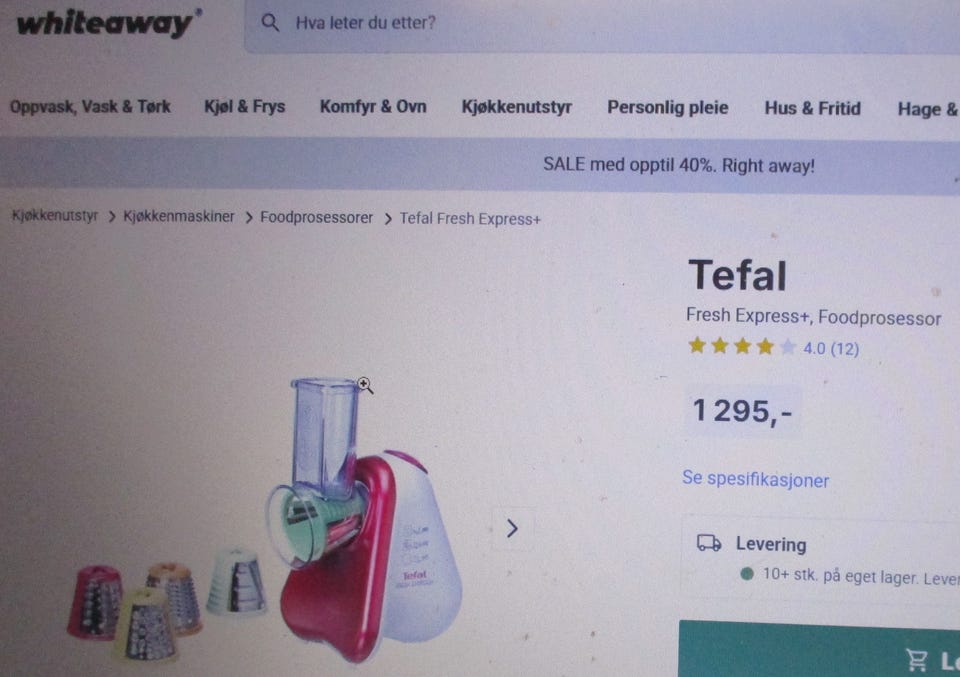The height and width of the screenshot is (677, 960).
Task: Open the Oppvask, Vask & Tørk menu
Action: coord(90,107)
